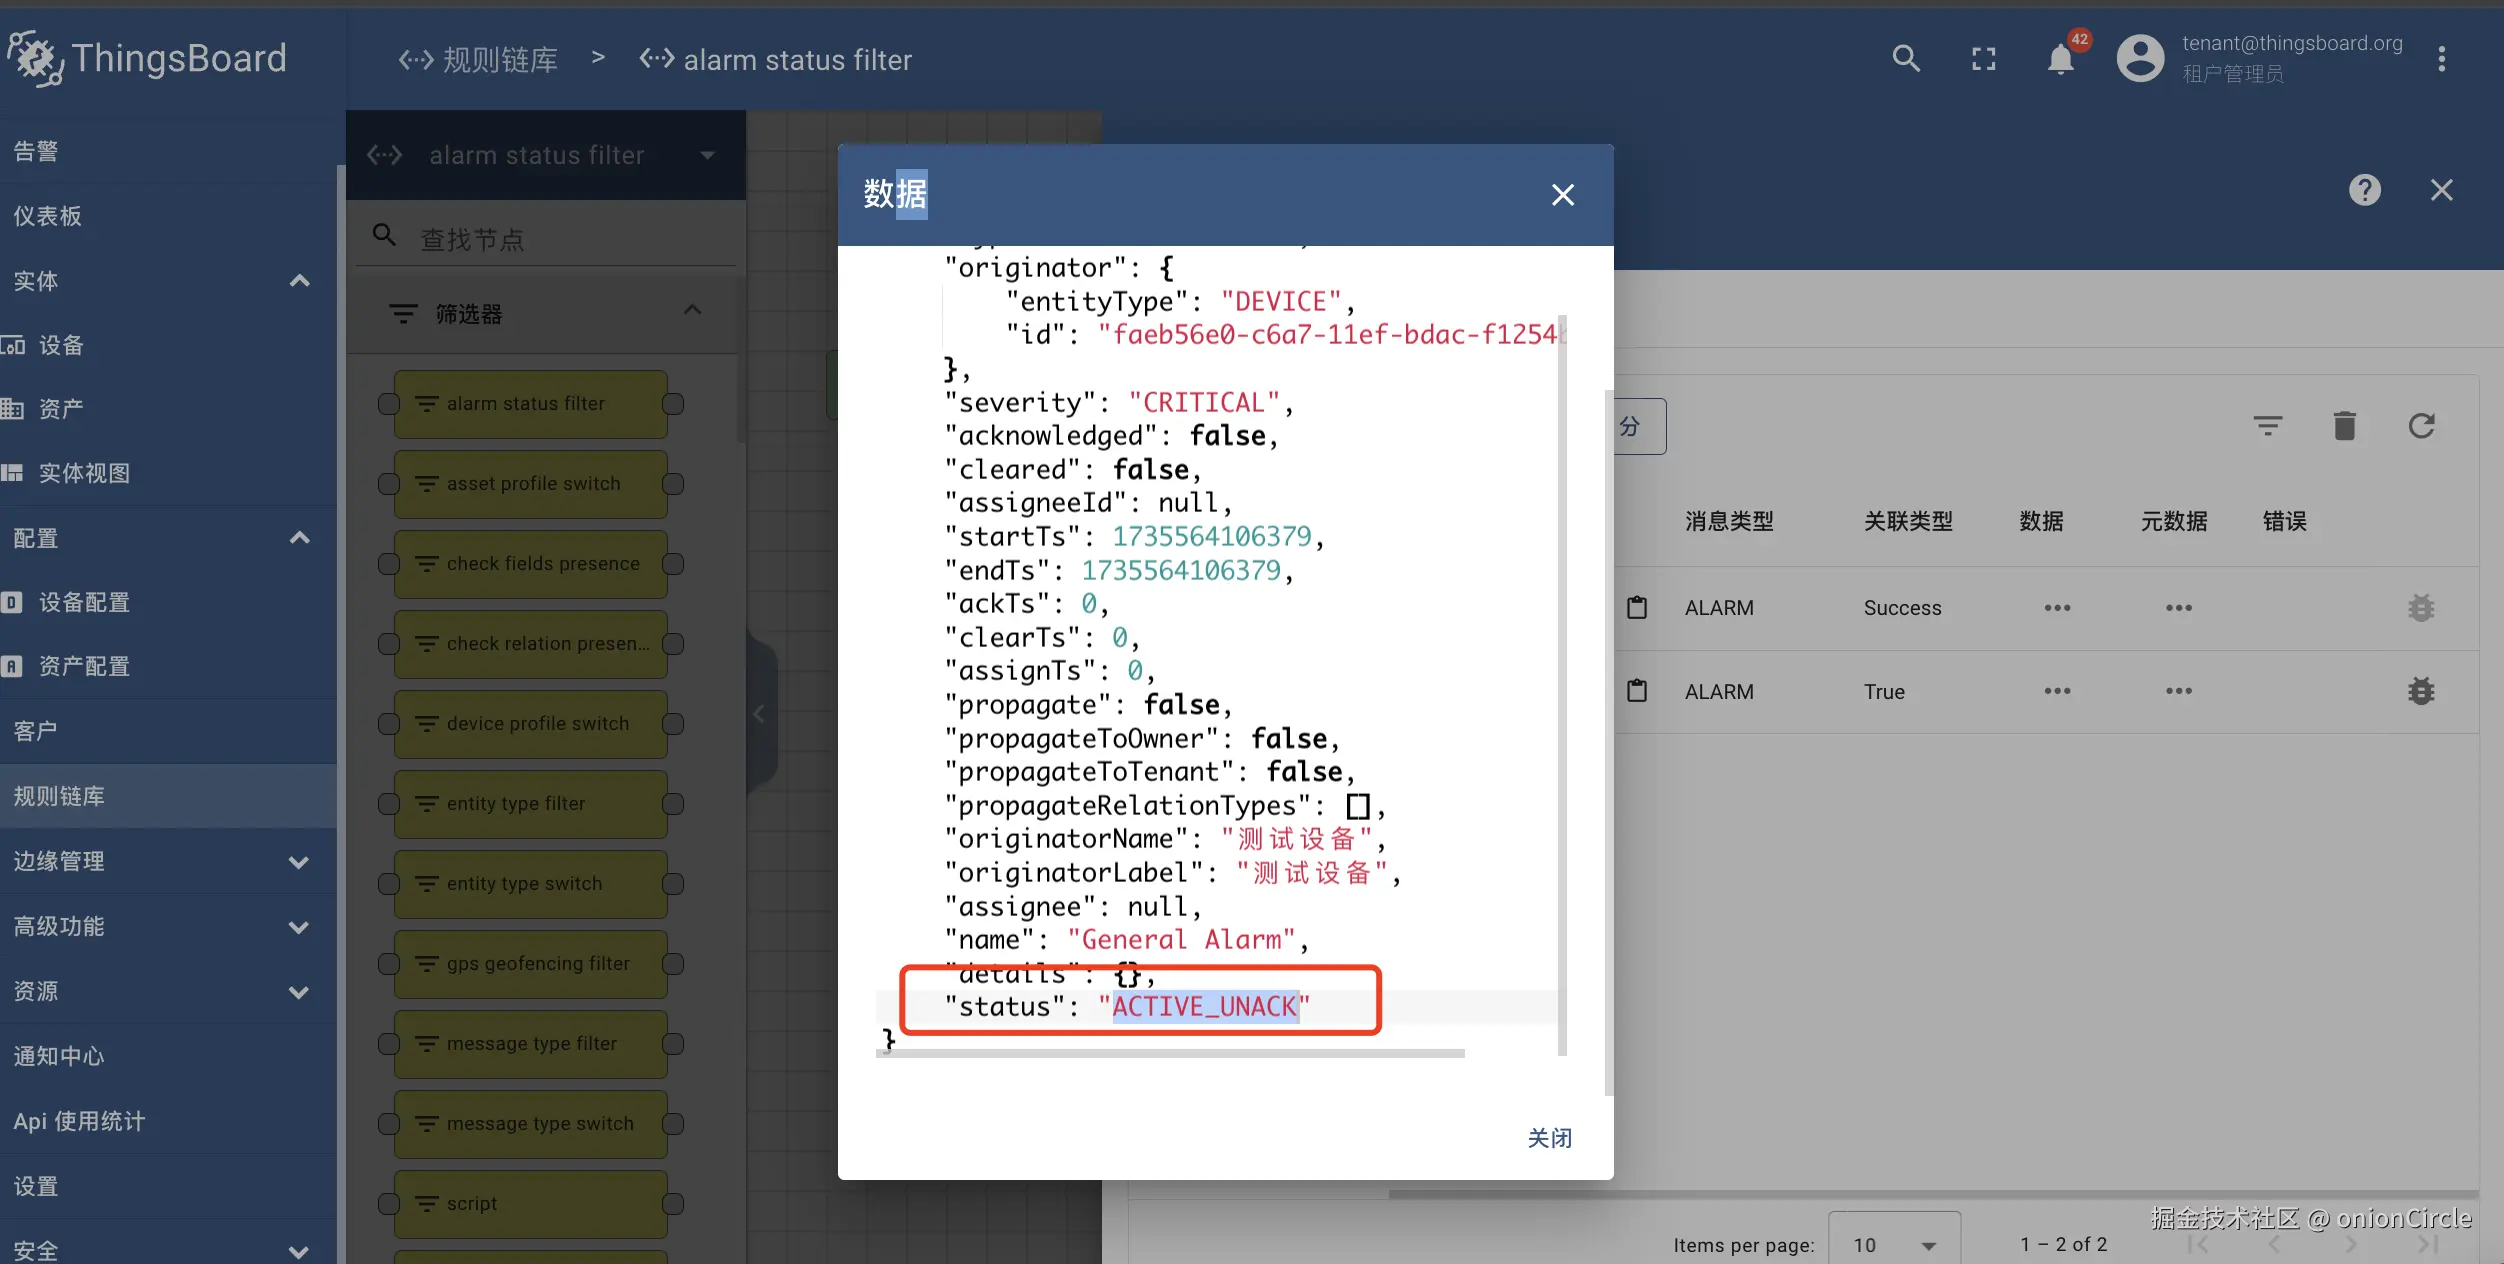Collapse the 筛选器 node category
The image size is (2504, 1264).
point(692,311)
